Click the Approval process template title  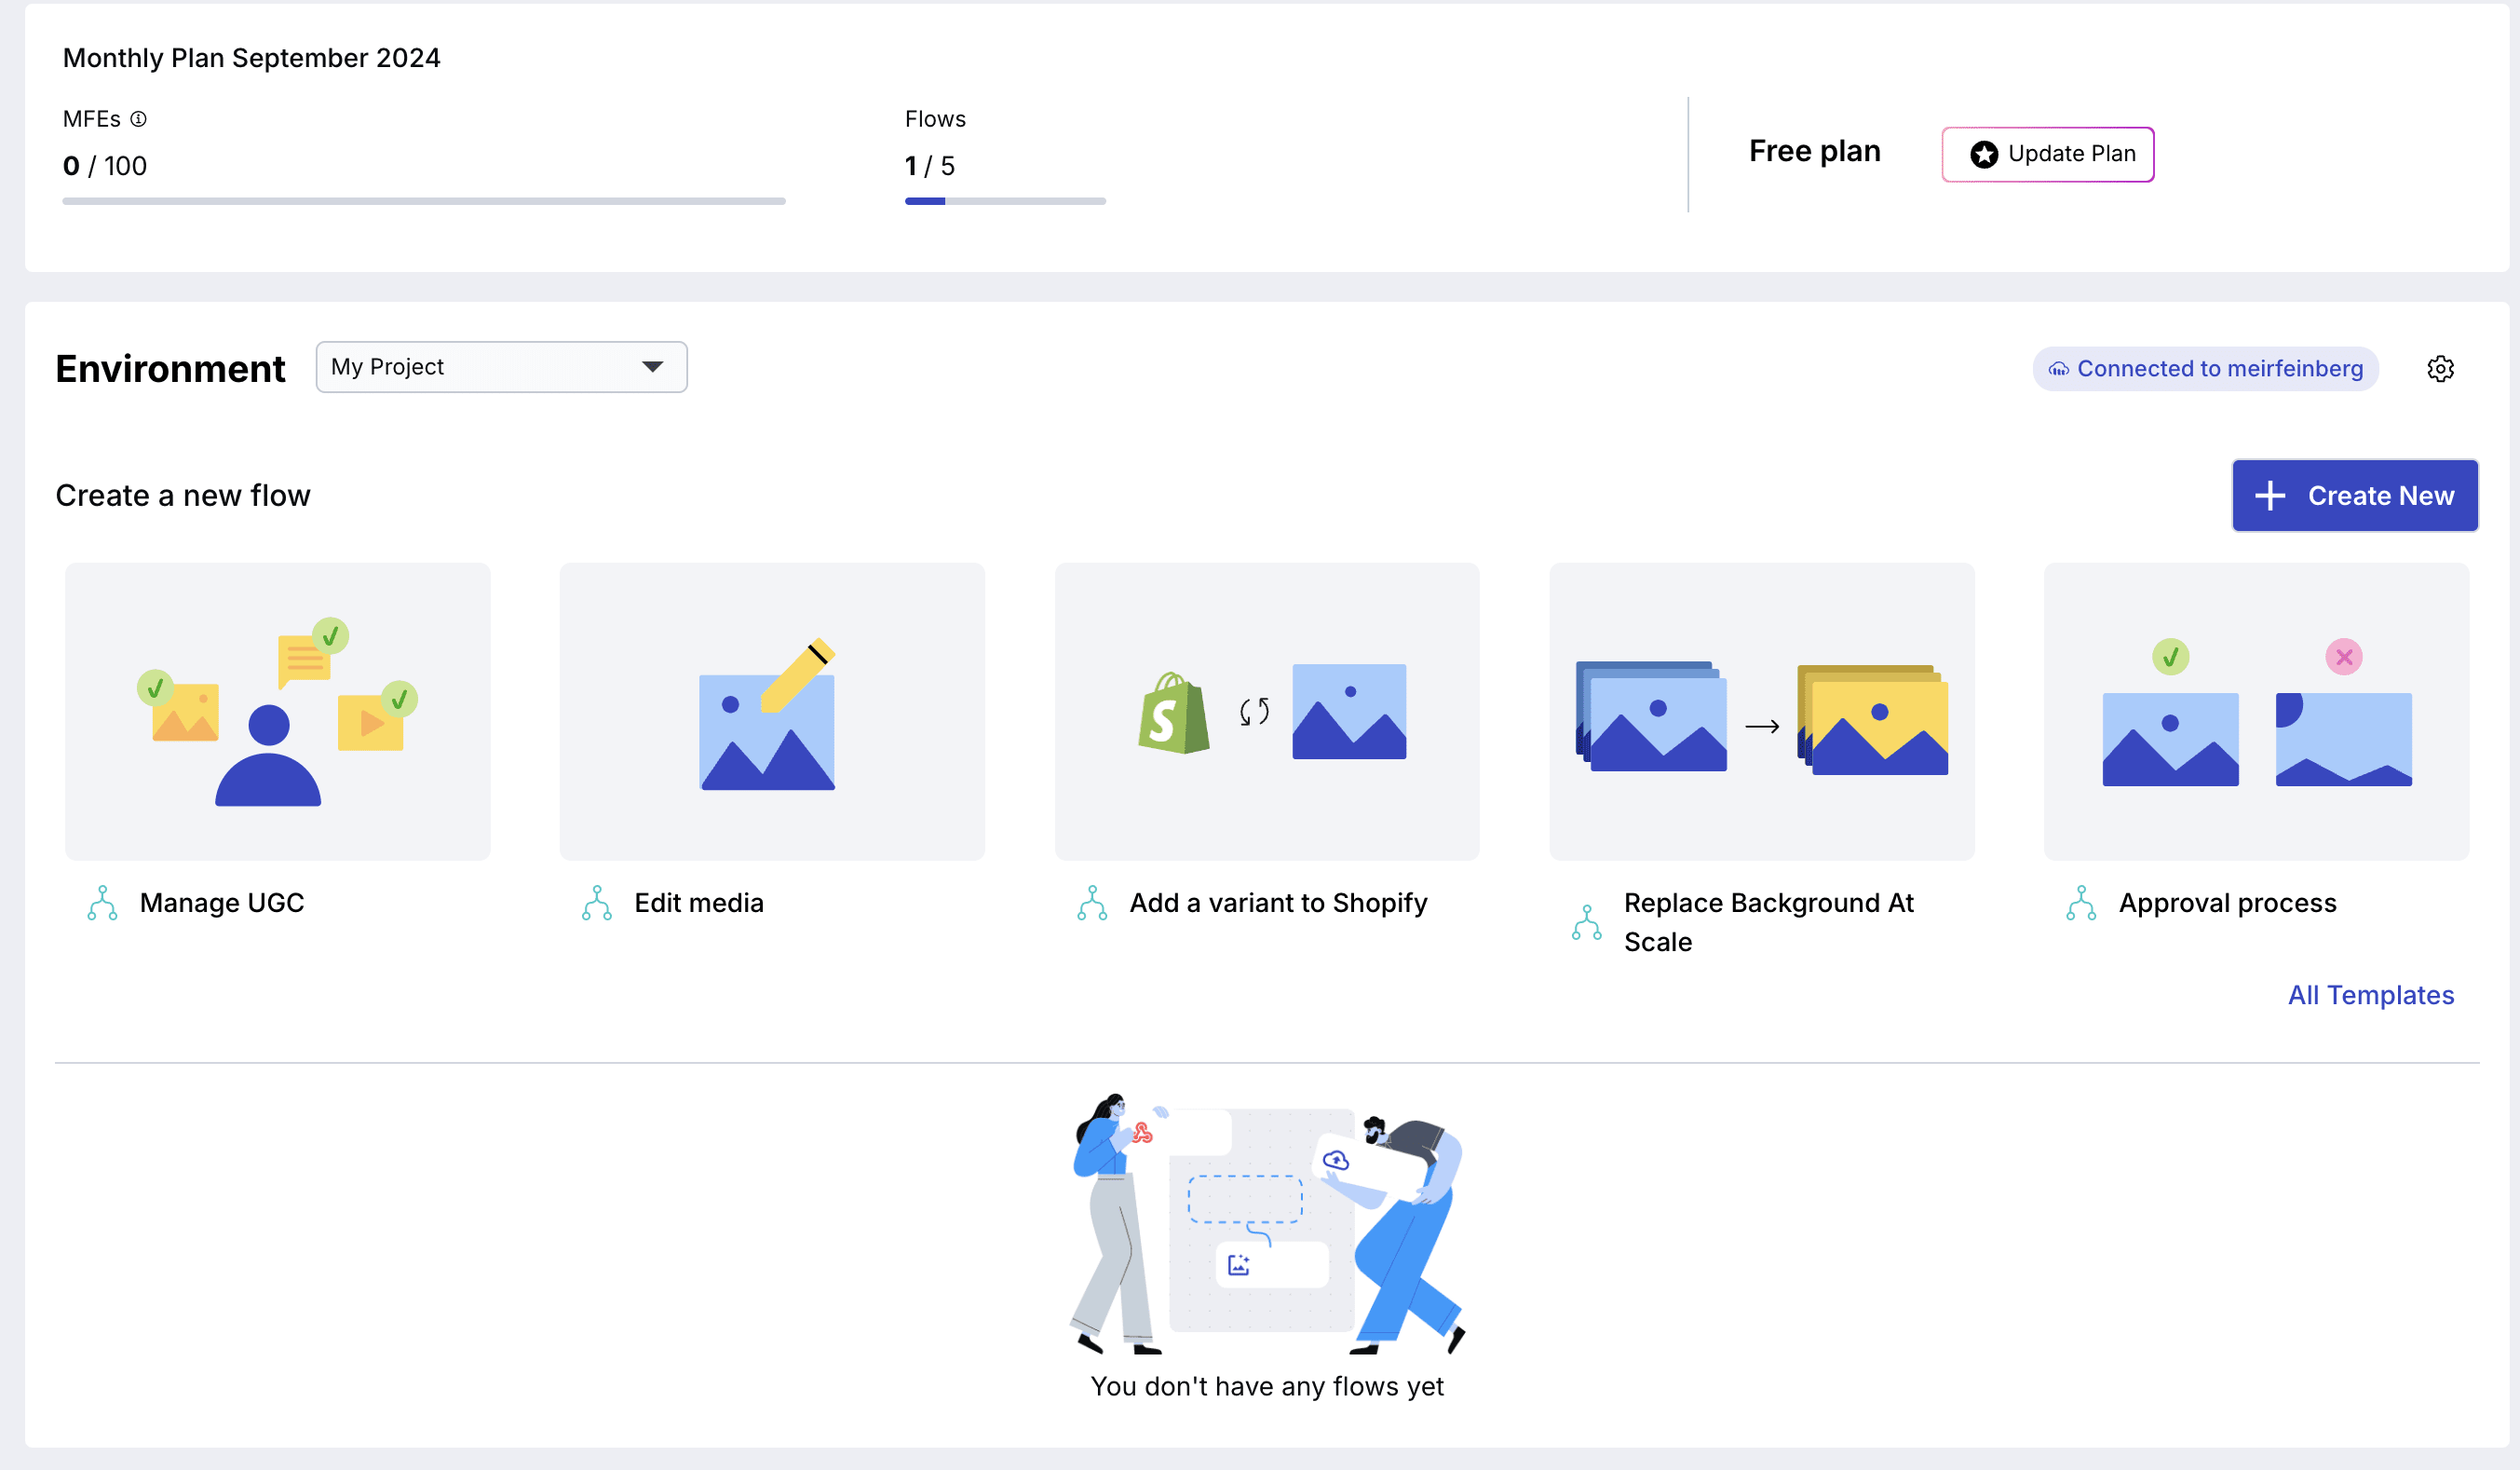point(2227,903)
